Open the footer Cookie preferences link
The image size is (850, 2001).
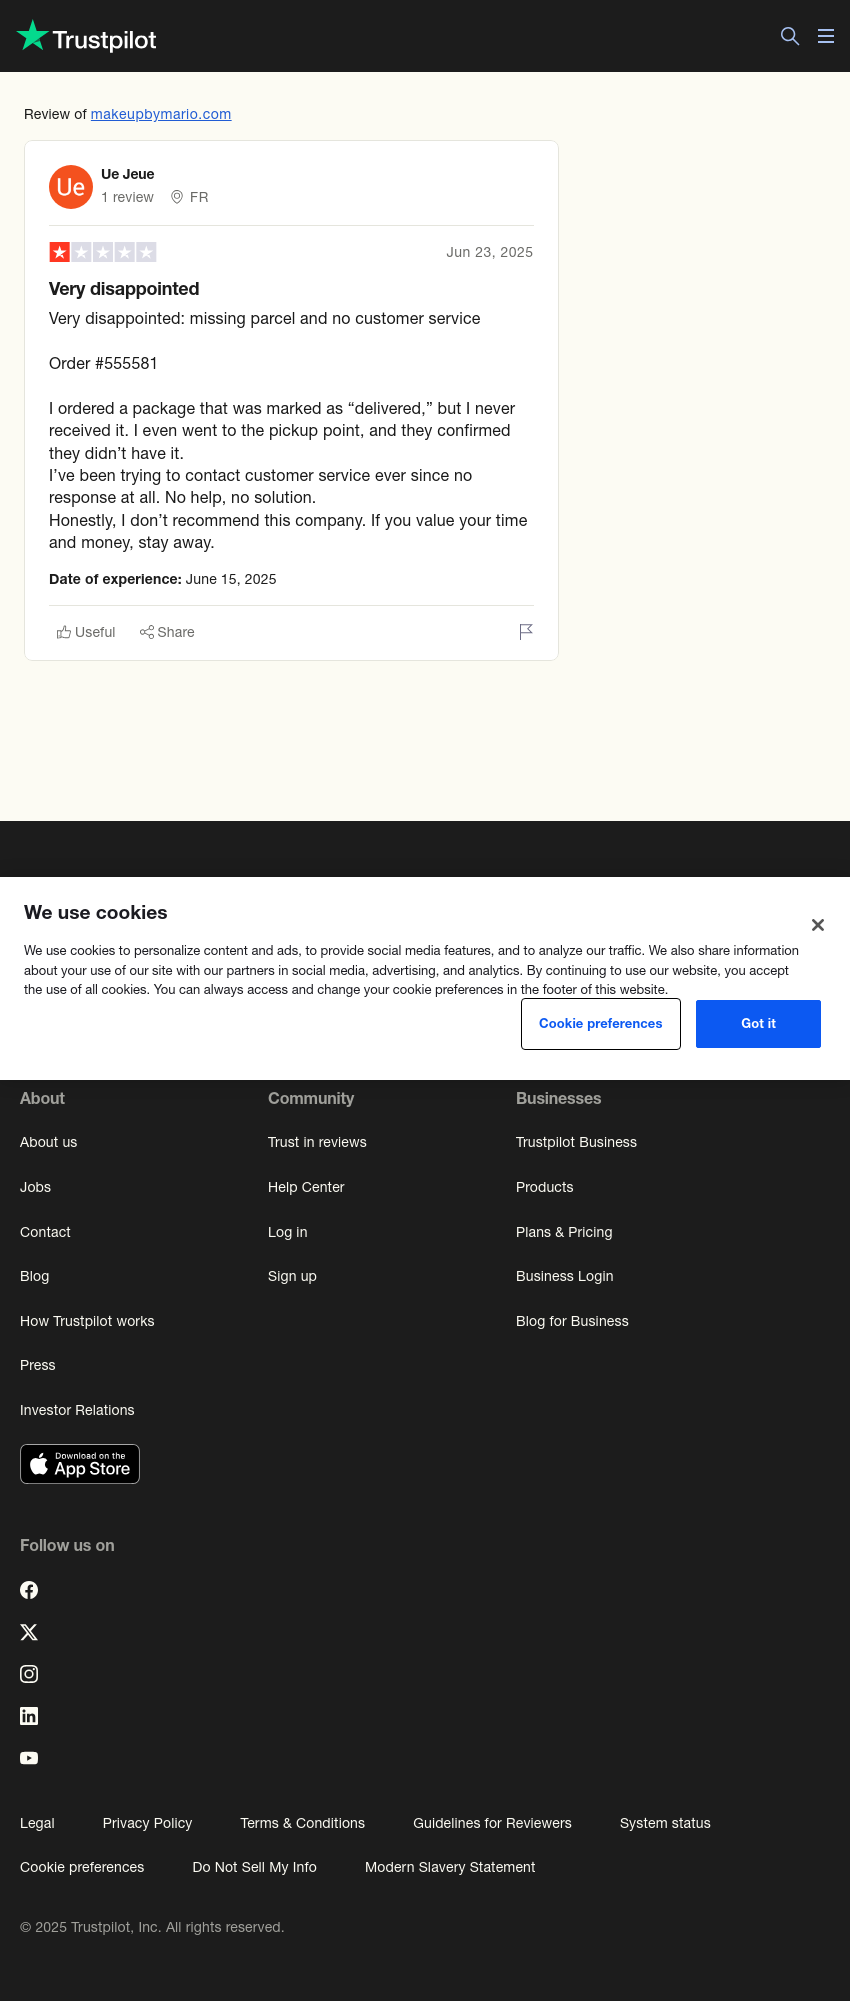82,1867
